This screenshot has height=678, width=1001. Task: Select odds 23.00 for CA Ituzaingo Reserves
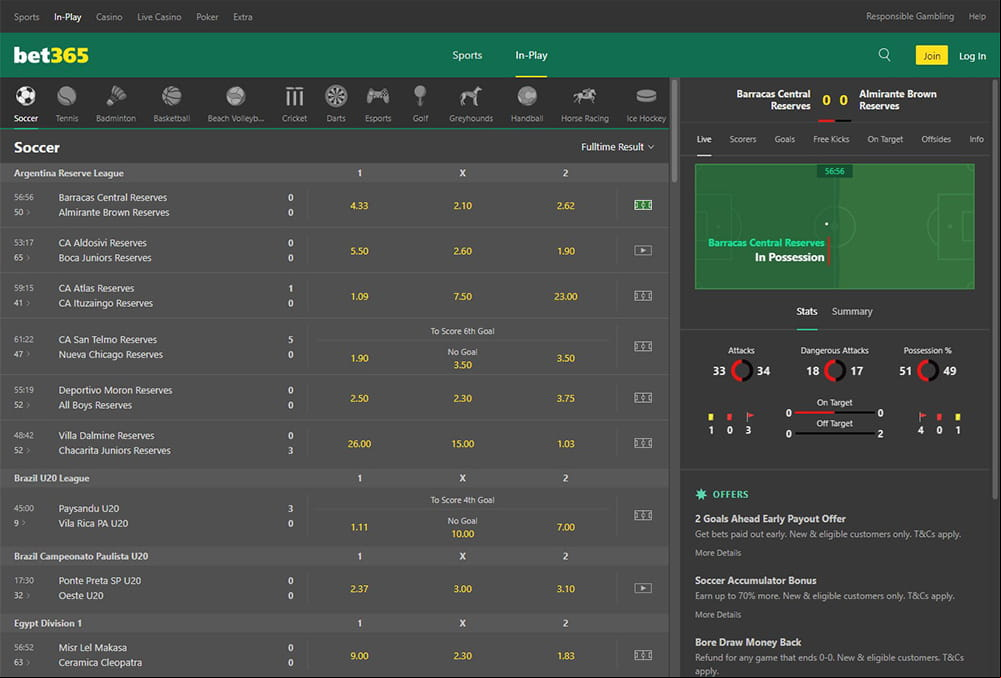coord(566,296)
